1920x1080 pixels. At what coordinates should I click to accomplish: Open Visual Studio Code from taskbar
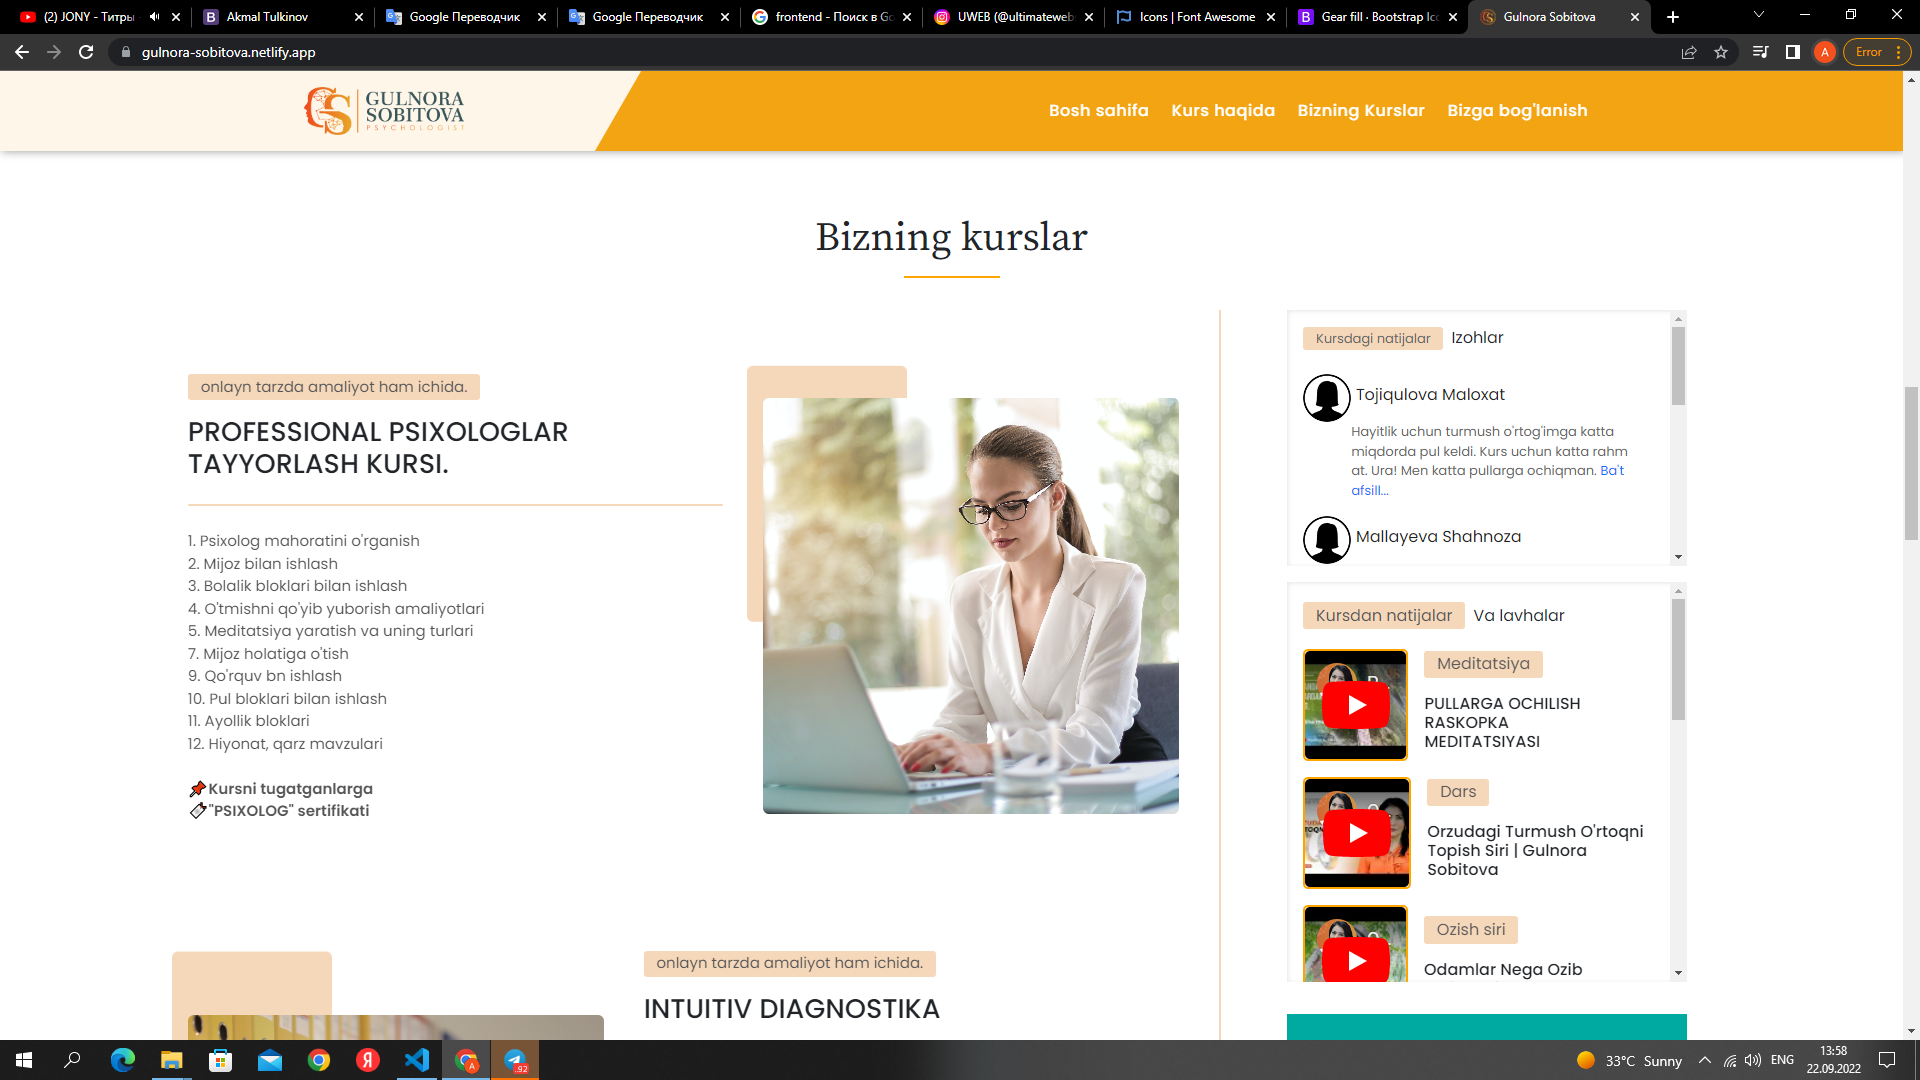[x=416, y=1060]
